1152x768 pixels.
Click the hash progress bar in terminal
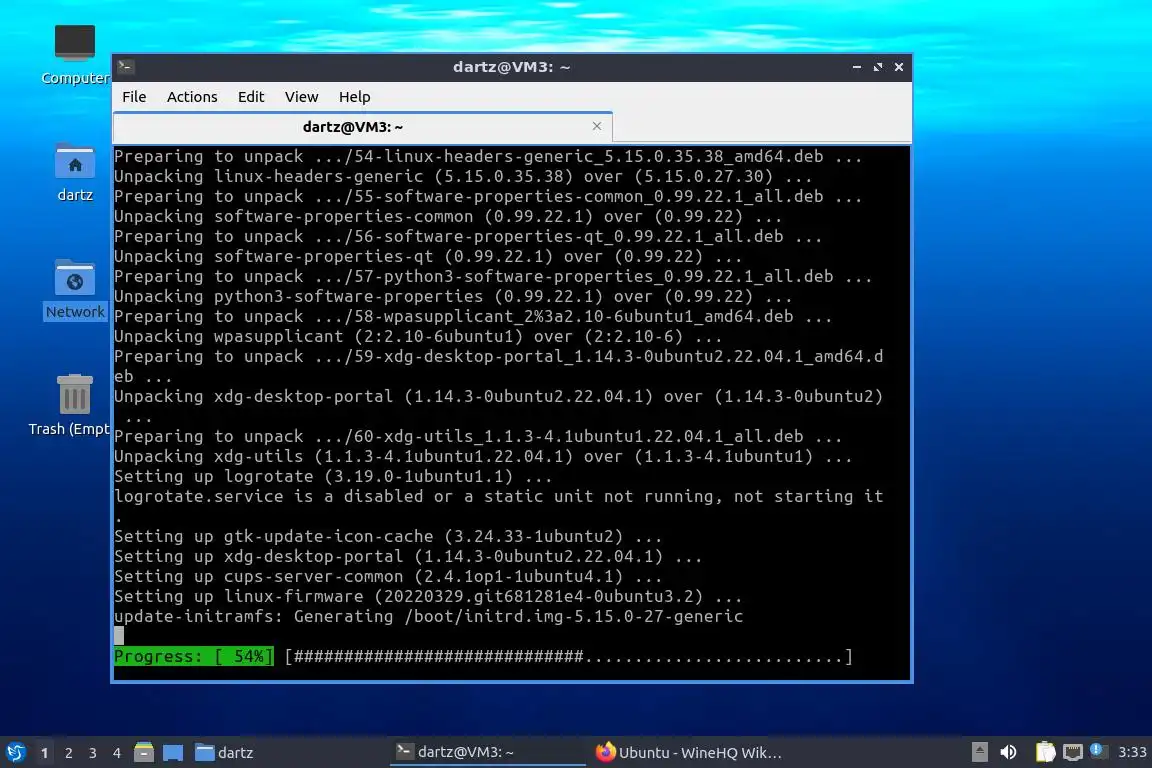pos(569,656)
